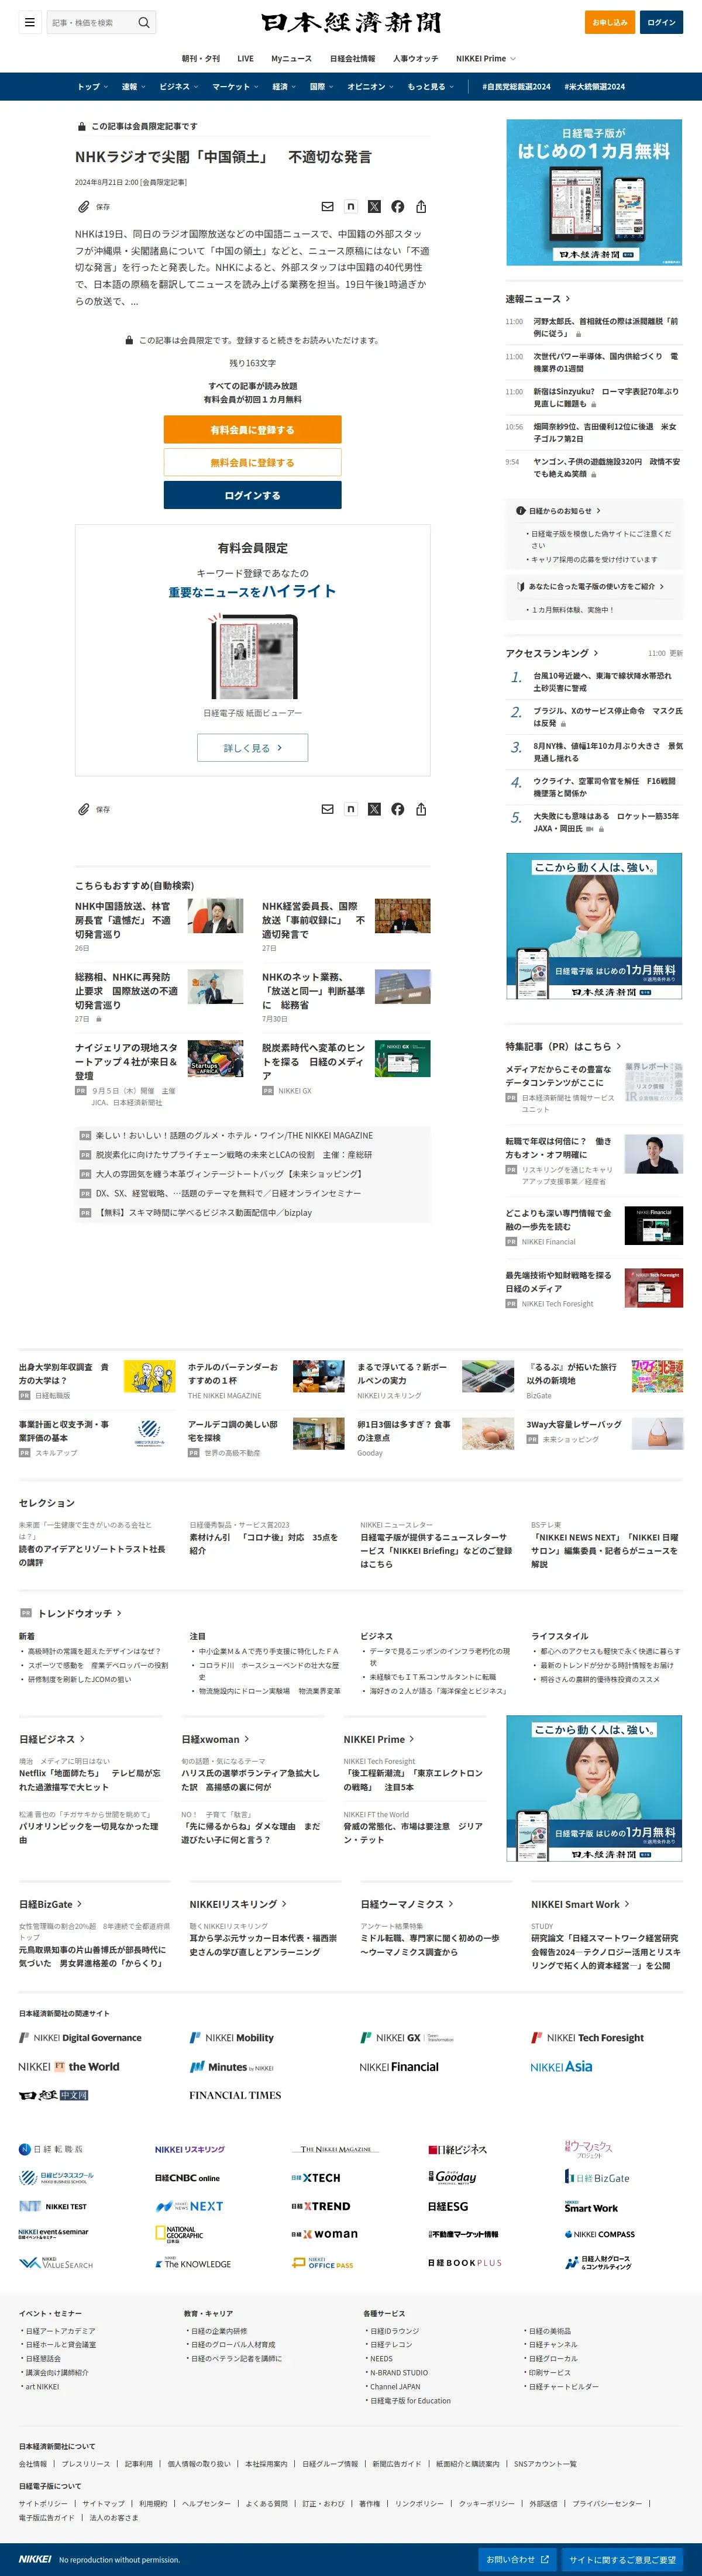The width and height of the screenshot is (702, 2576).
Task: Open NIKKEI Digital Governance logo link
Action: coord(81,2037)
